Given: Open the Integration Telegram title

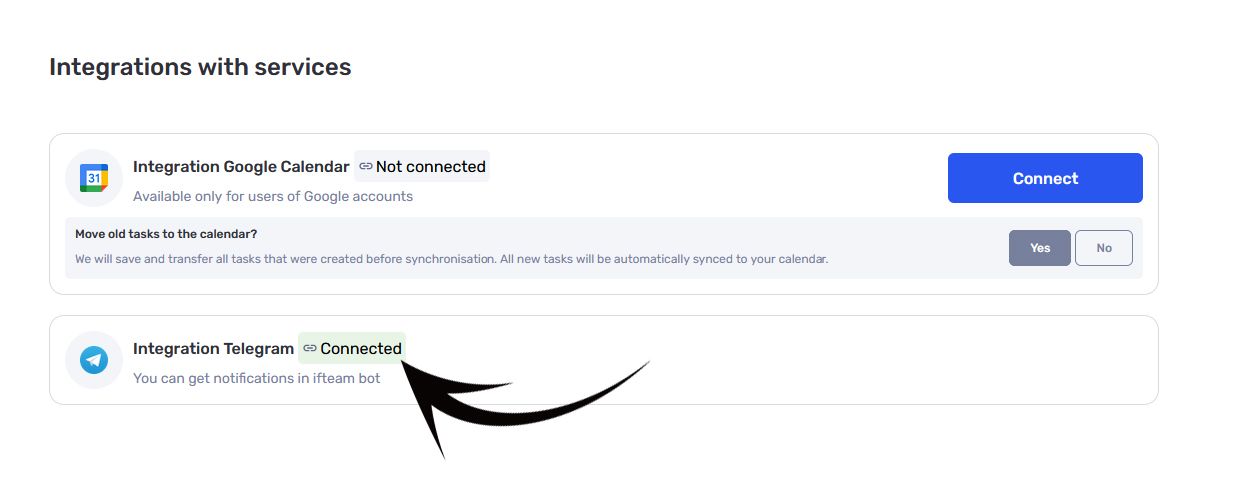Looking at the screenshot, I should coord(213,349).
